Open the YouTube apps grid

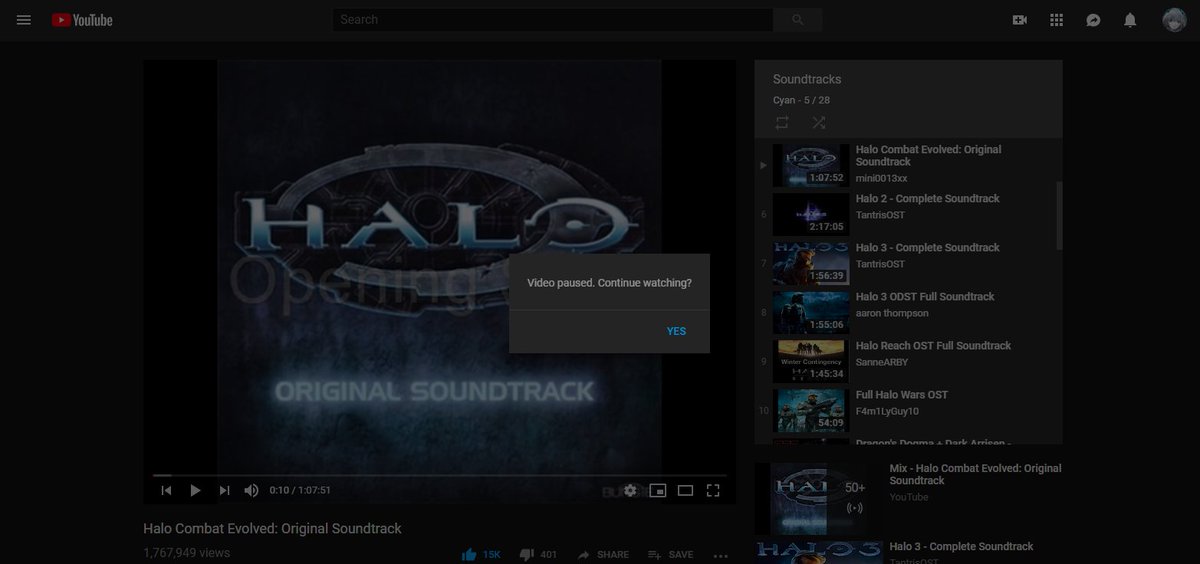click(x=1056, y=20)
